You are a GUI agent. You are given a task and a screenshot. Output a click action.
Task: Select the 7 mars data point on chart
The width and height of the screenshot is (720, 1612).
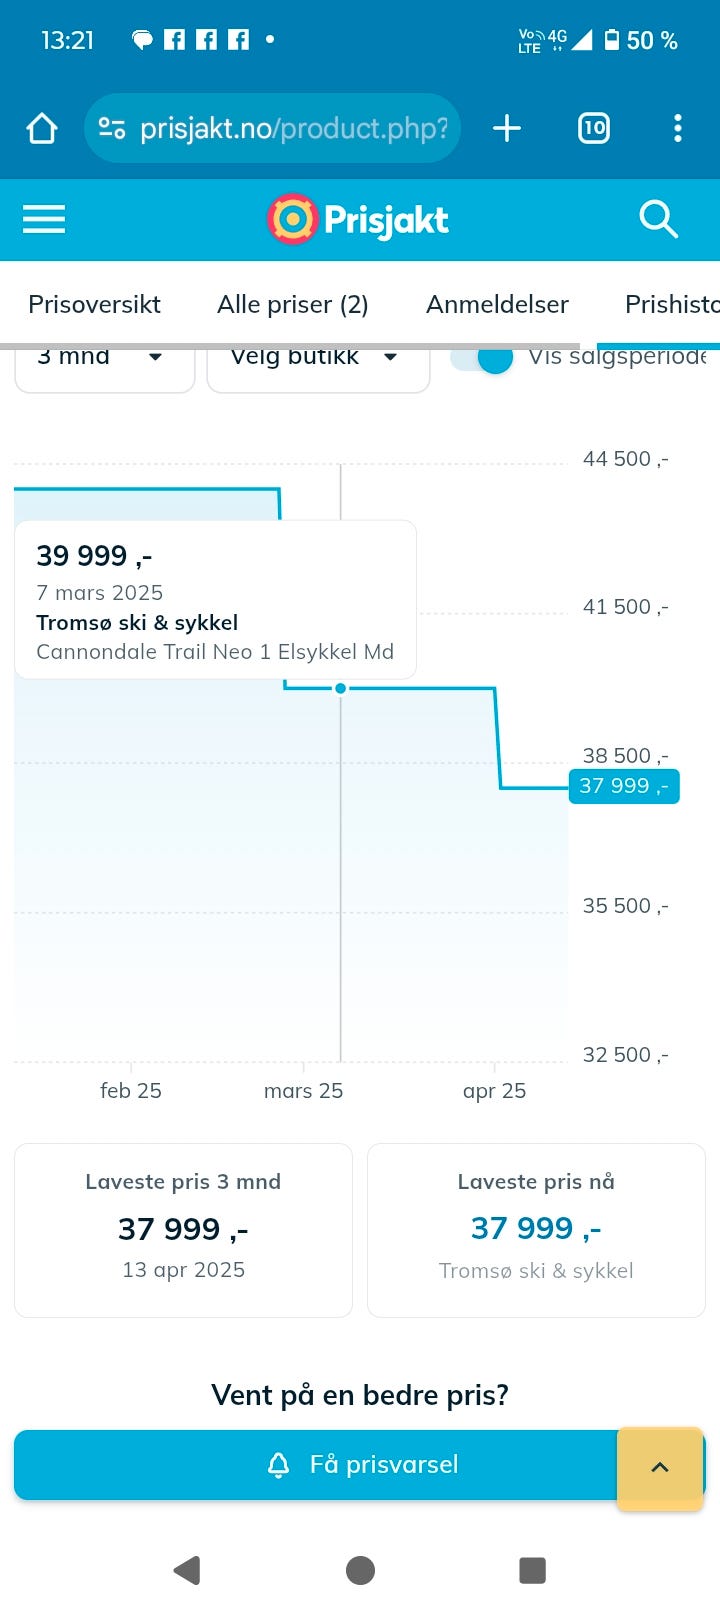(341, 688)
